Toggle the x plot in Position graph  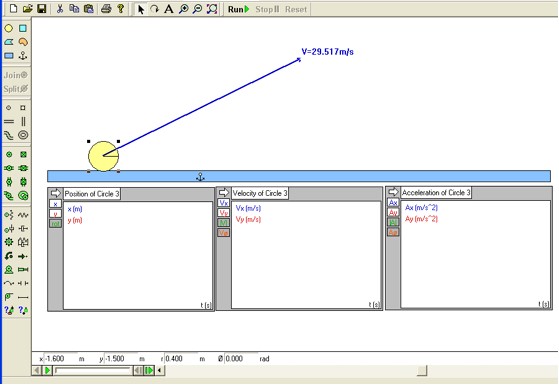coord(55,204)
